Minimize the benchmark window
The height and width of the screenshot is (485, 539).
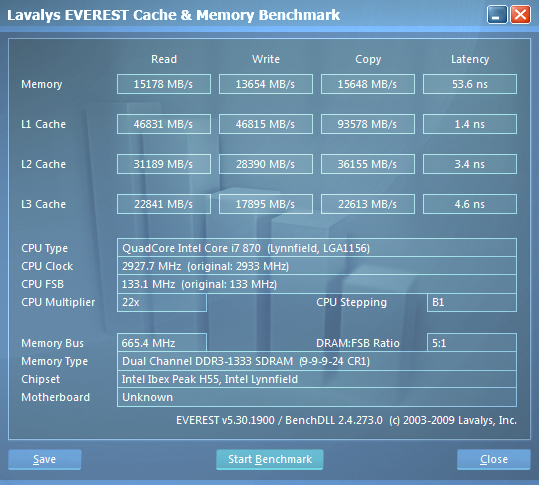tap(497, 15)
